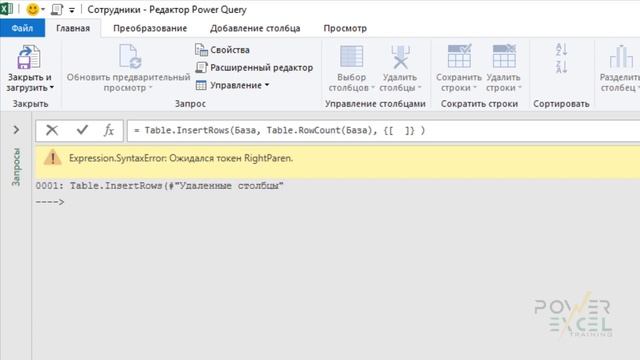Image resolution: width=640 pixels, height=360 pixels.
Task: Click the Запрос group label
Action: [190, 104]
